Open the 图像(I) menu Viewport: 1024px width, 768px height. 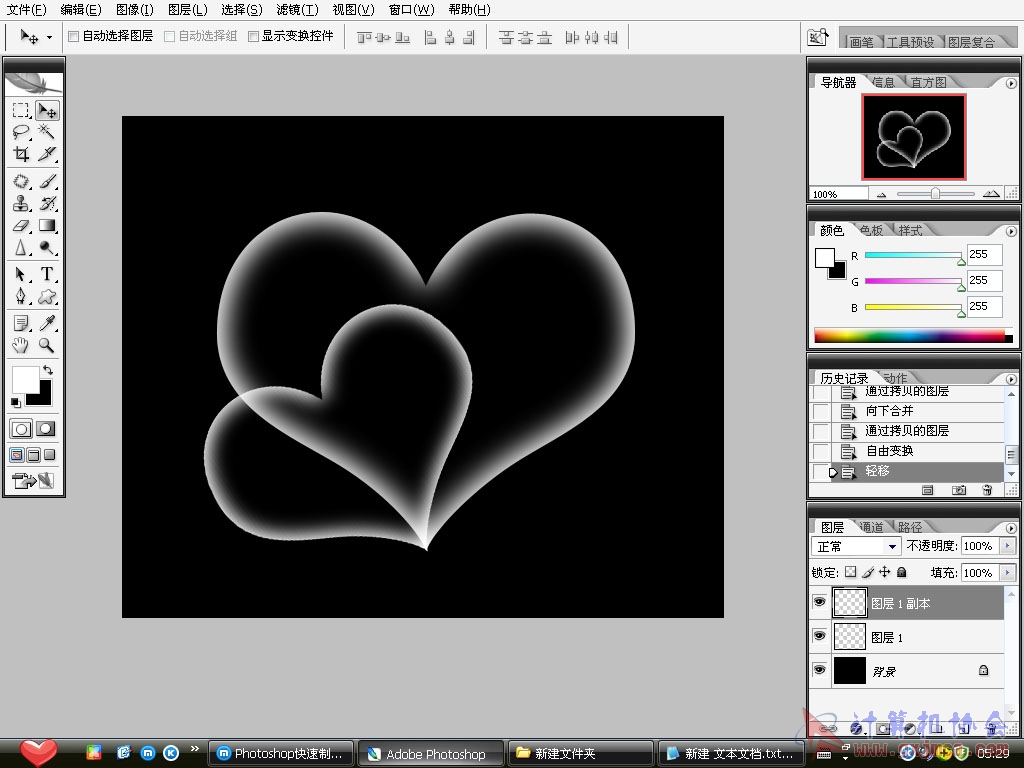coord(135,10)
